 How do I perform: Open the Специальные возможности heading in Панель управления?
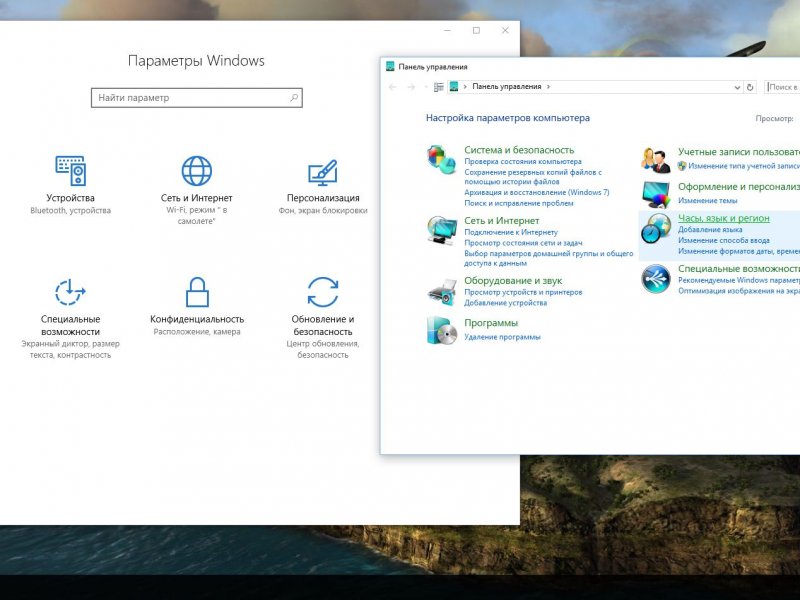pos(739,269)
